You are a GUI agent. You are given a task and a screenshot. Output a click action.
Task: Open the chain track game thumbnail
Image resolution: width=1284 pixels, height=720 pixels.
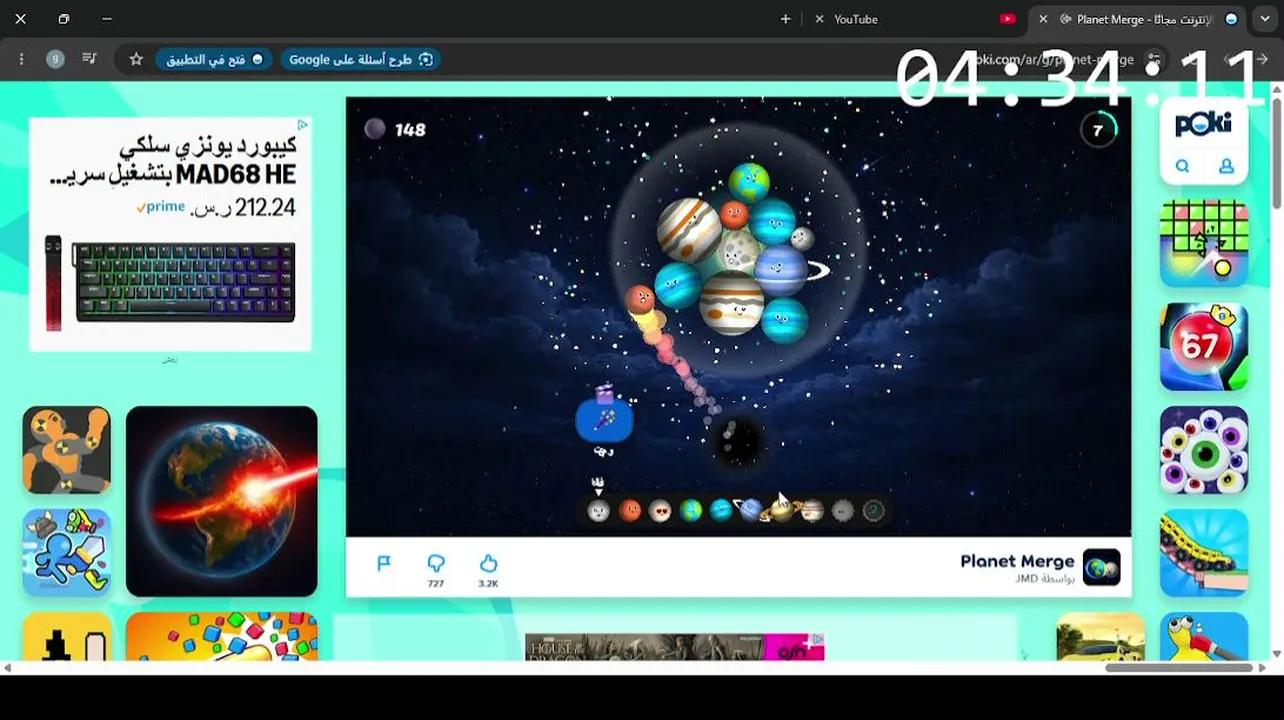click(1204, 553)
